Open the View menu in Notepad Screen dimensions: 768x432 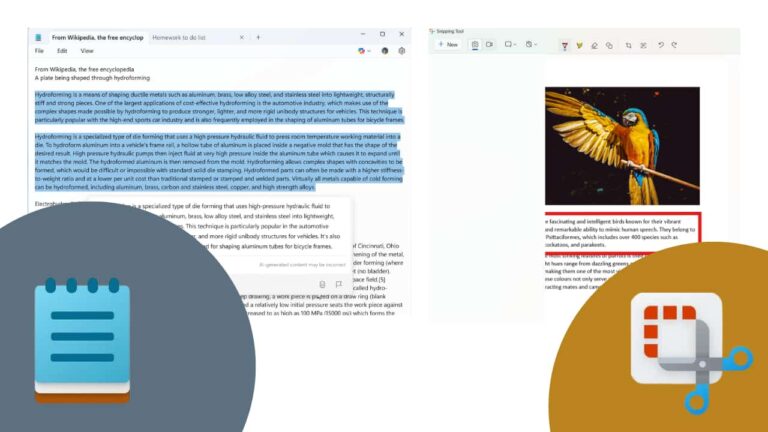[87, 51]
